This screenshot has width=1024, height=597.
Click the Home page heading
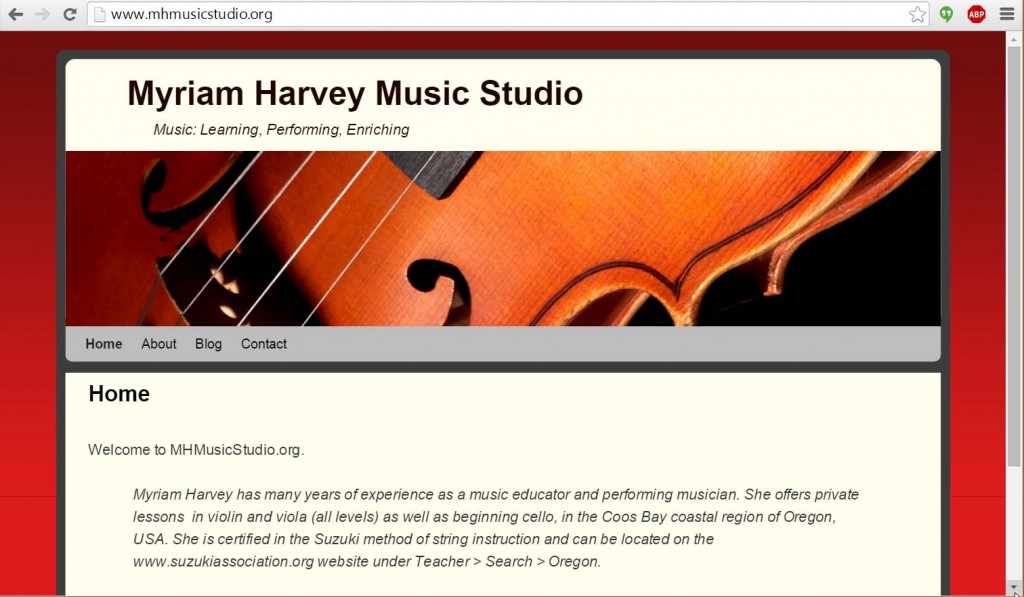pyautogui.click(x=119, y=394)
